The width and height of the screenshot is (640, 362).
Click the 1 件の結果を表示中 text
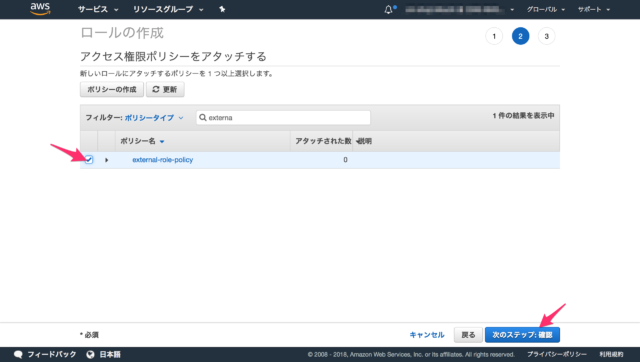tap(523, 116)
